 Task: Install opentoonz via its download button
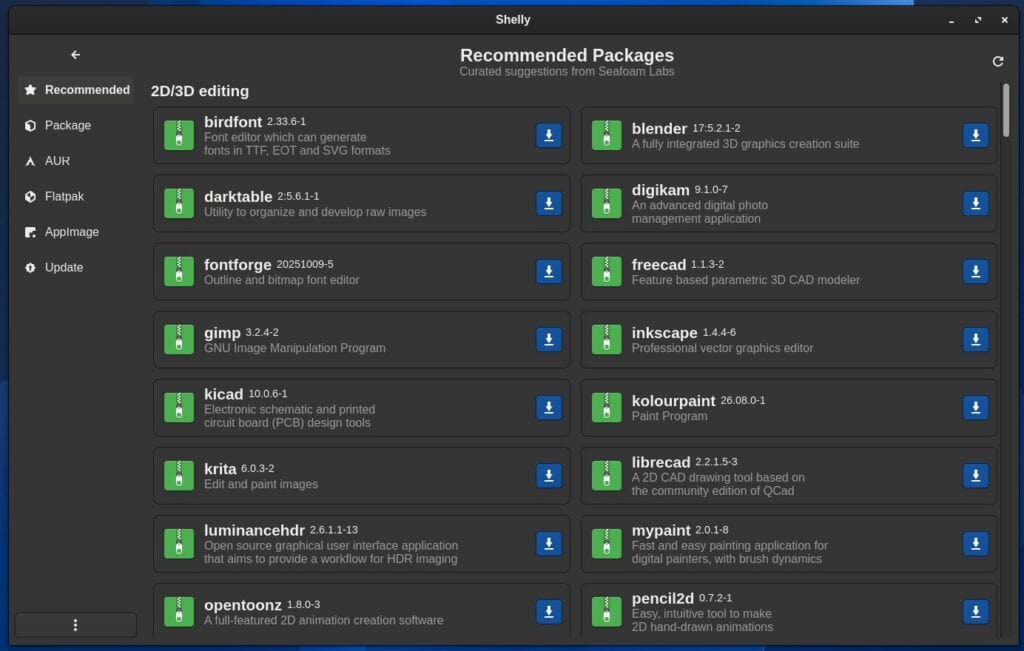(549, 612)
